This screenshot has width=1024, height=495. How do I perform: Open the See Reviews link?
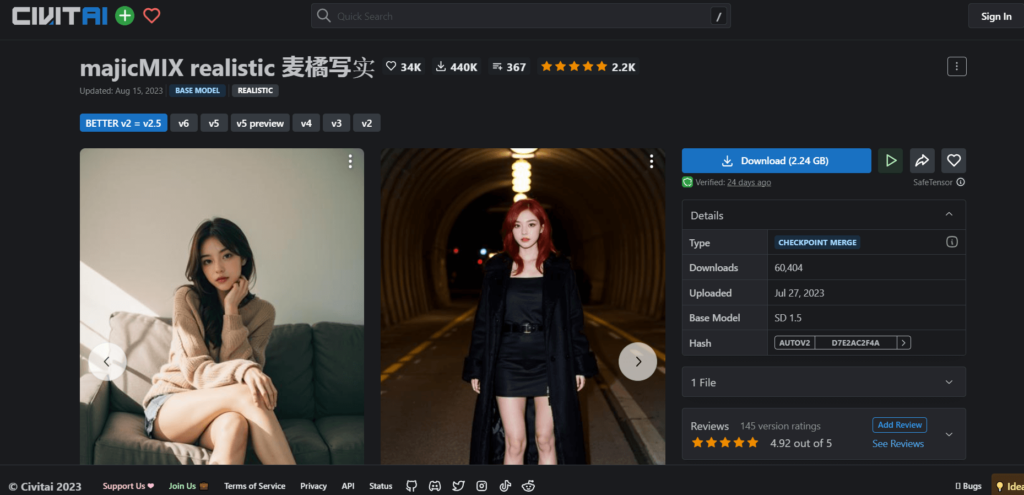898,443
